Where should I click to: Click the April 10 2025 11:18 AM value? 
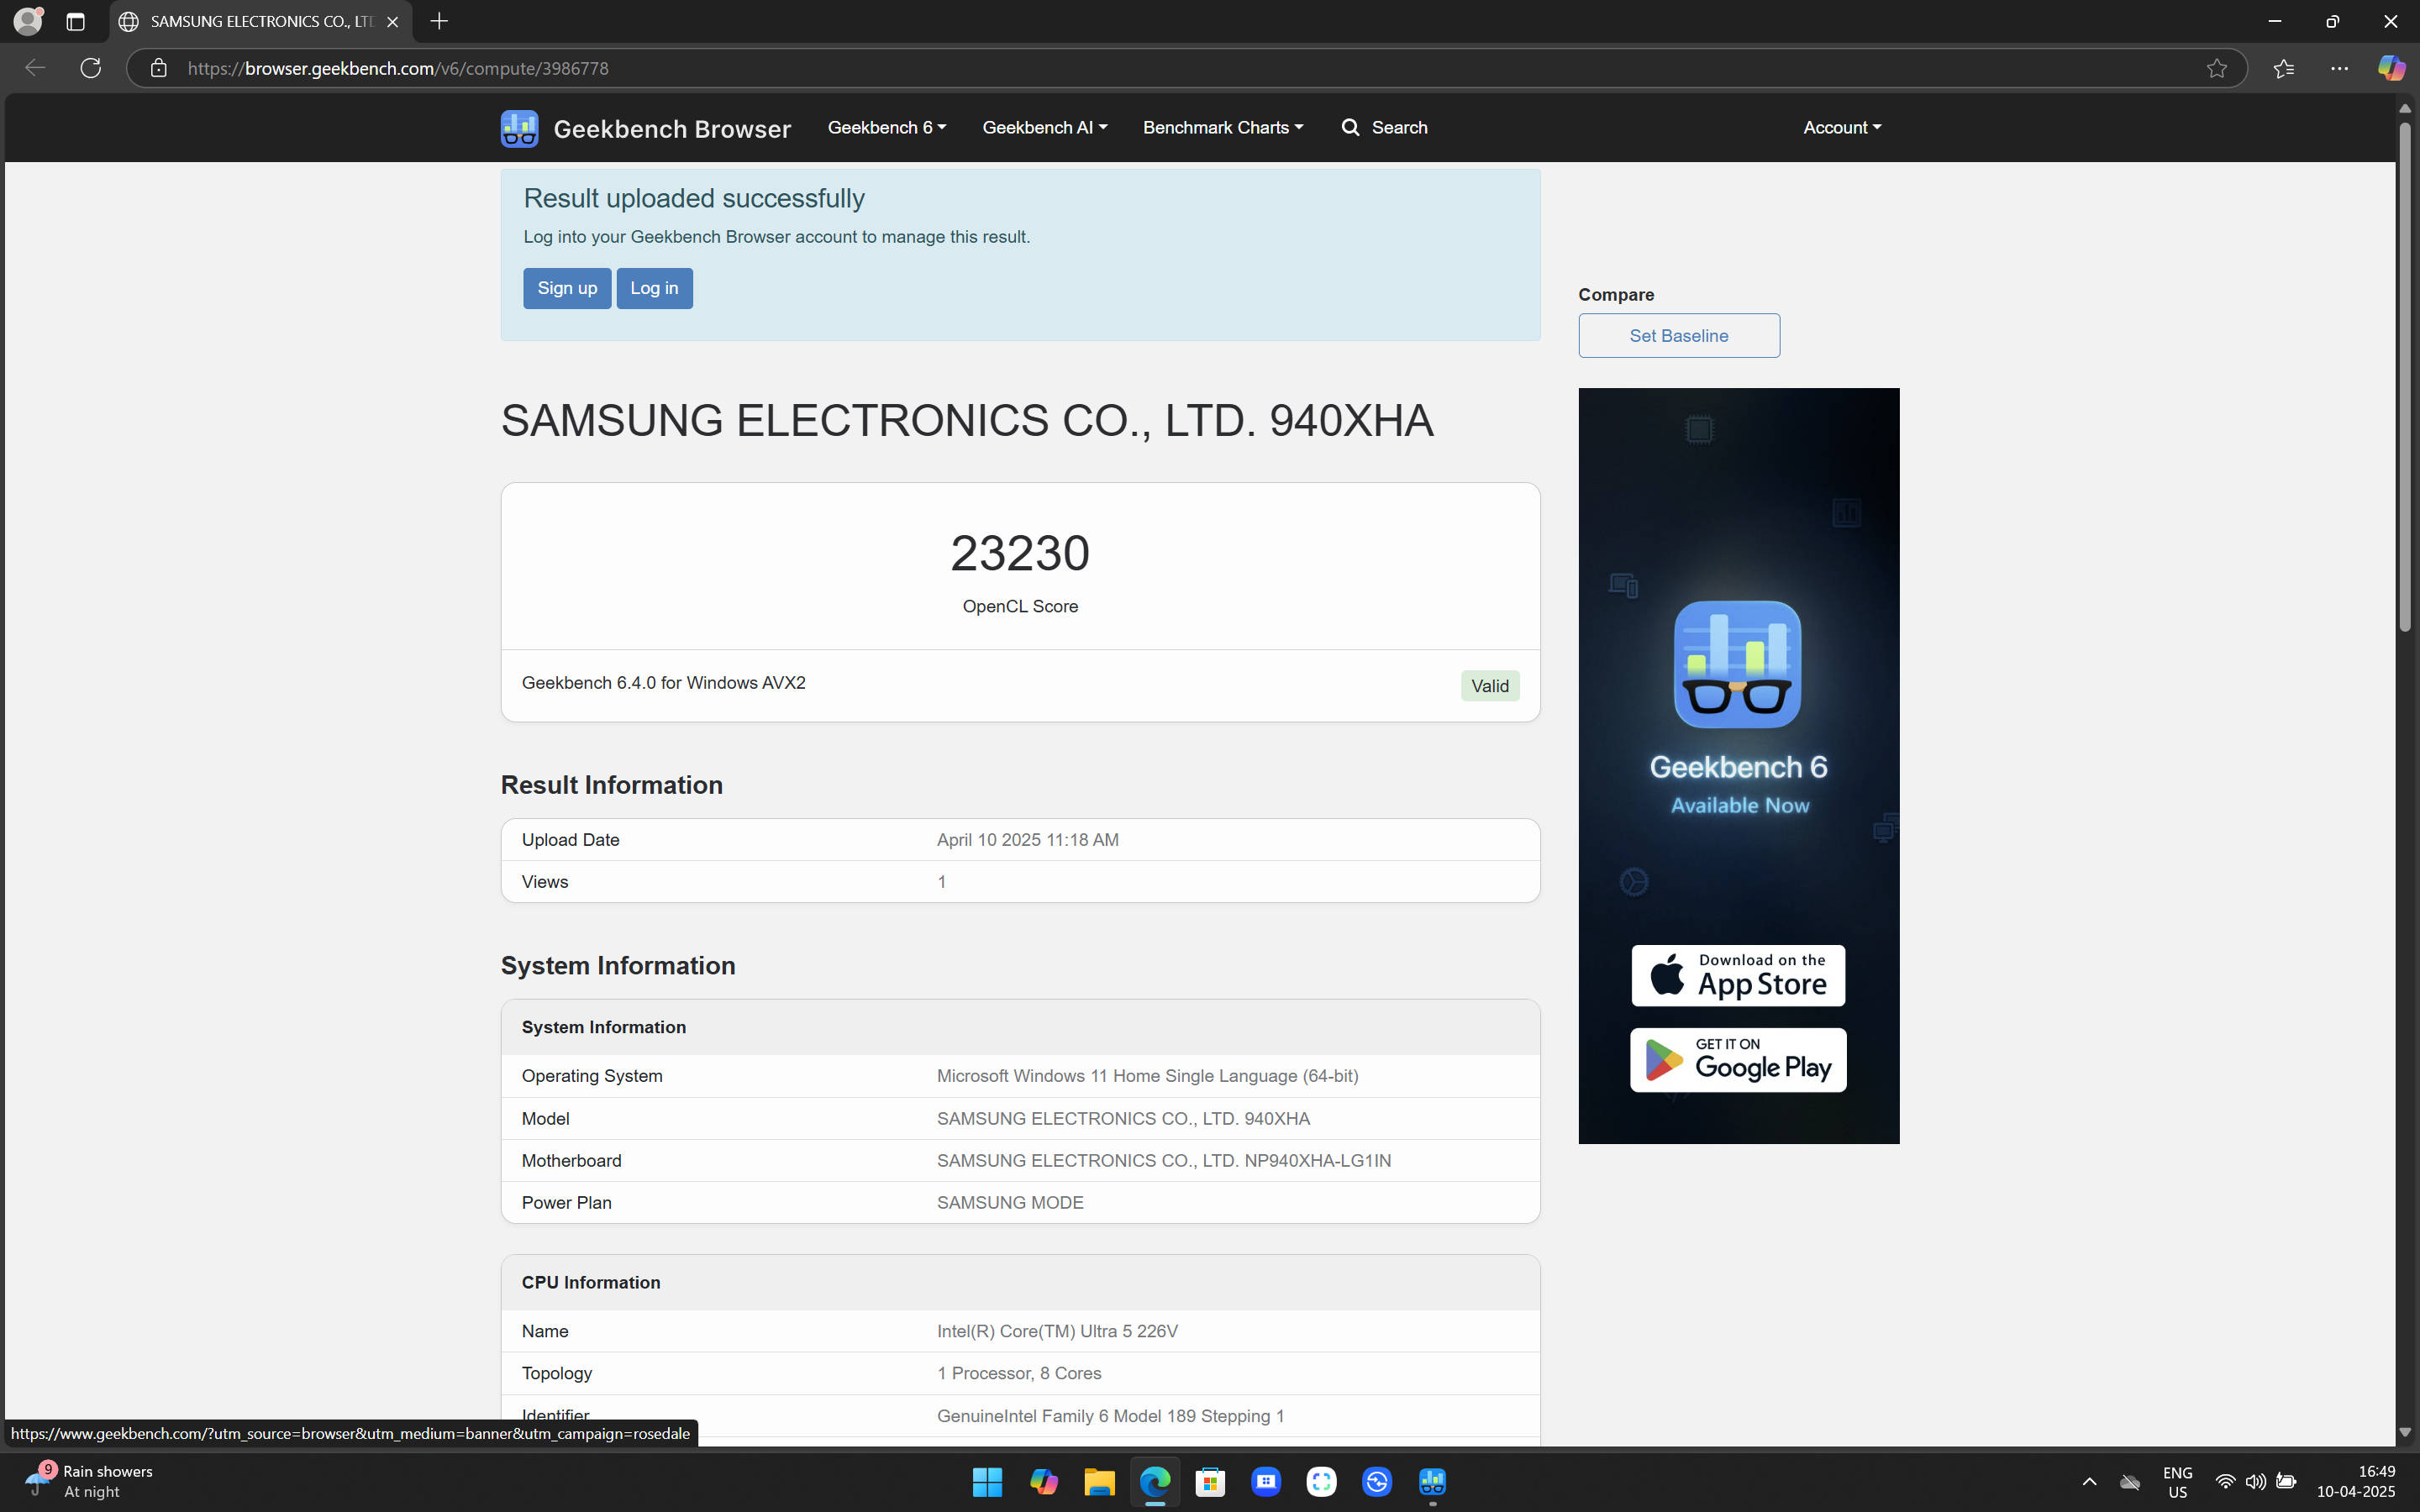(1027, 840)
